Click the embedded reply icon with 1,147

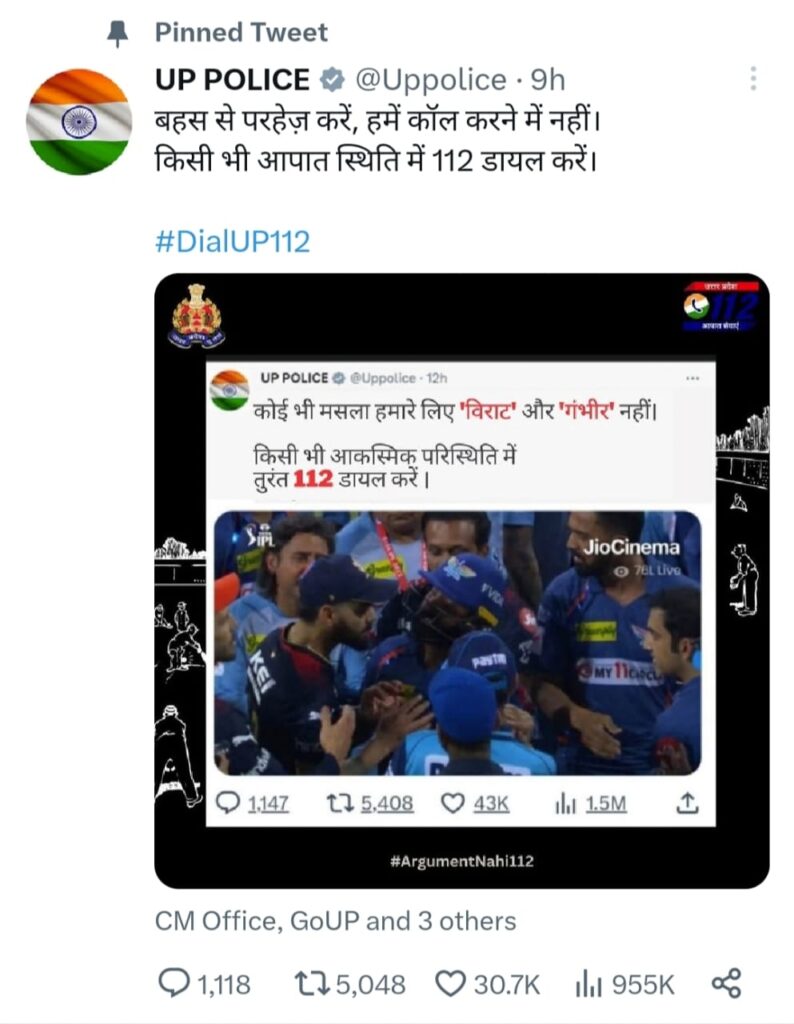pos(228,803)
